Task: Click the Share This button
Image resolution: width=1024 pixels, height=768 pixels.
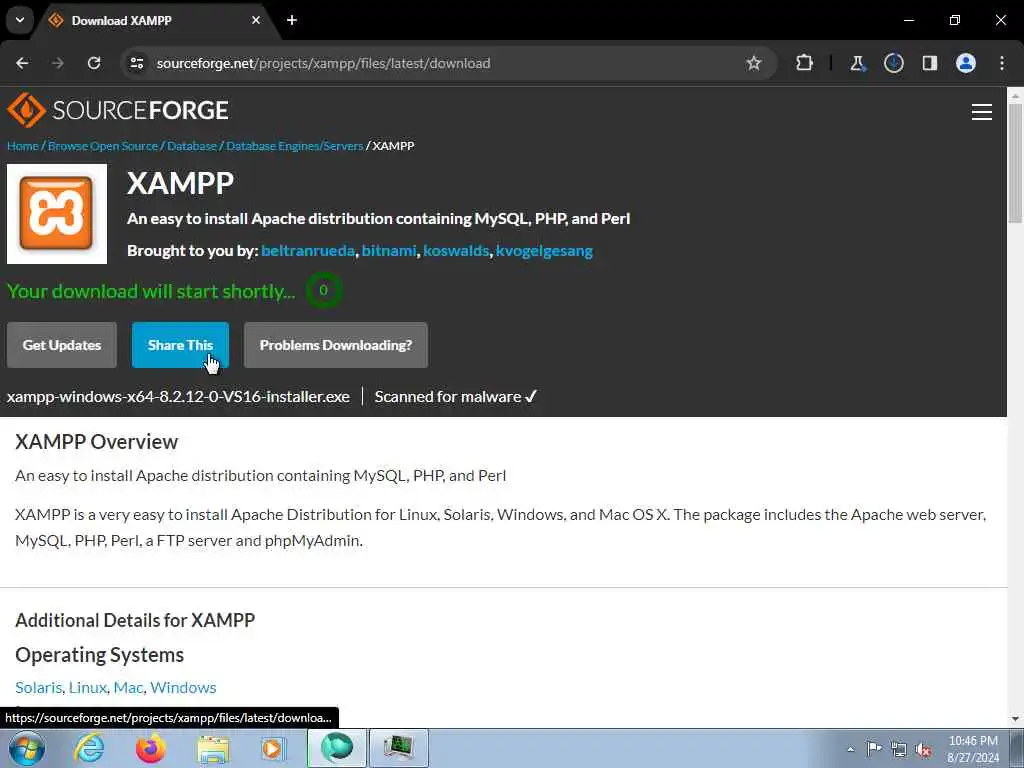Action: 180,345
